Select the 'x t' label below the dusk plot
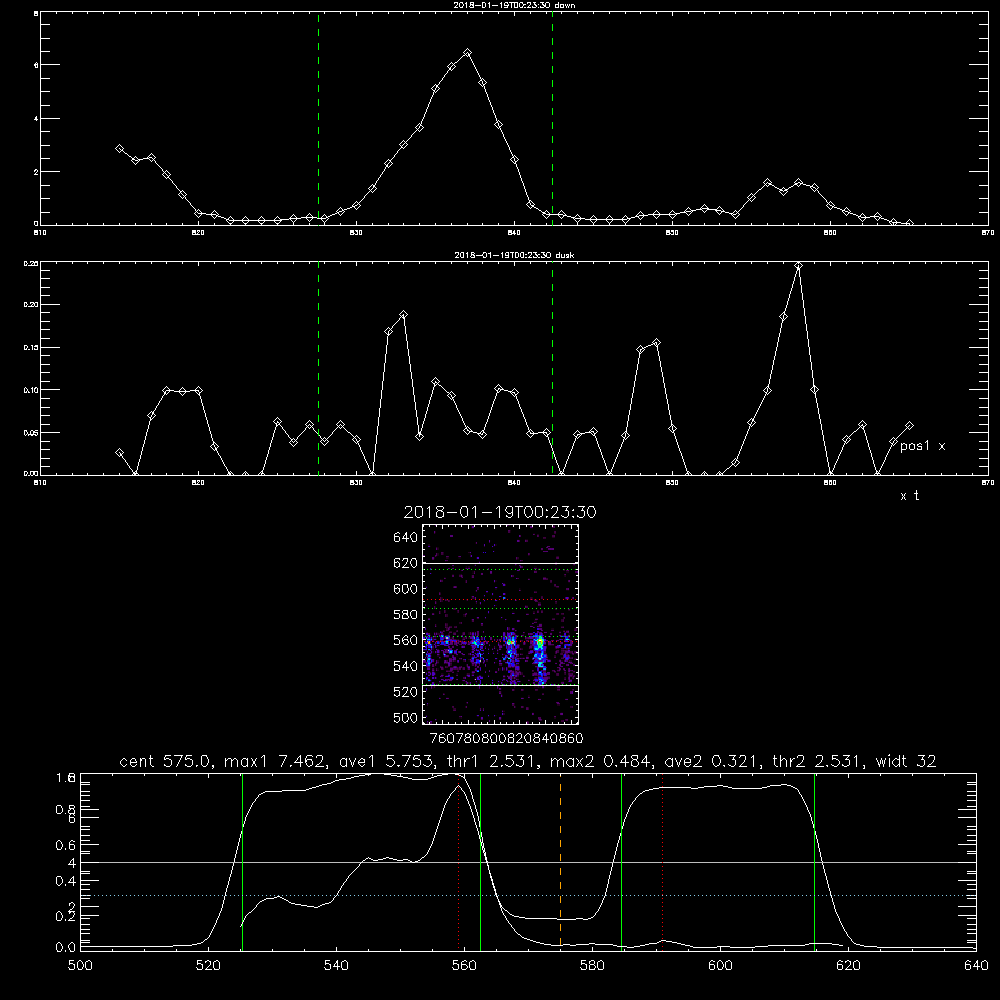 pos(910,496)
